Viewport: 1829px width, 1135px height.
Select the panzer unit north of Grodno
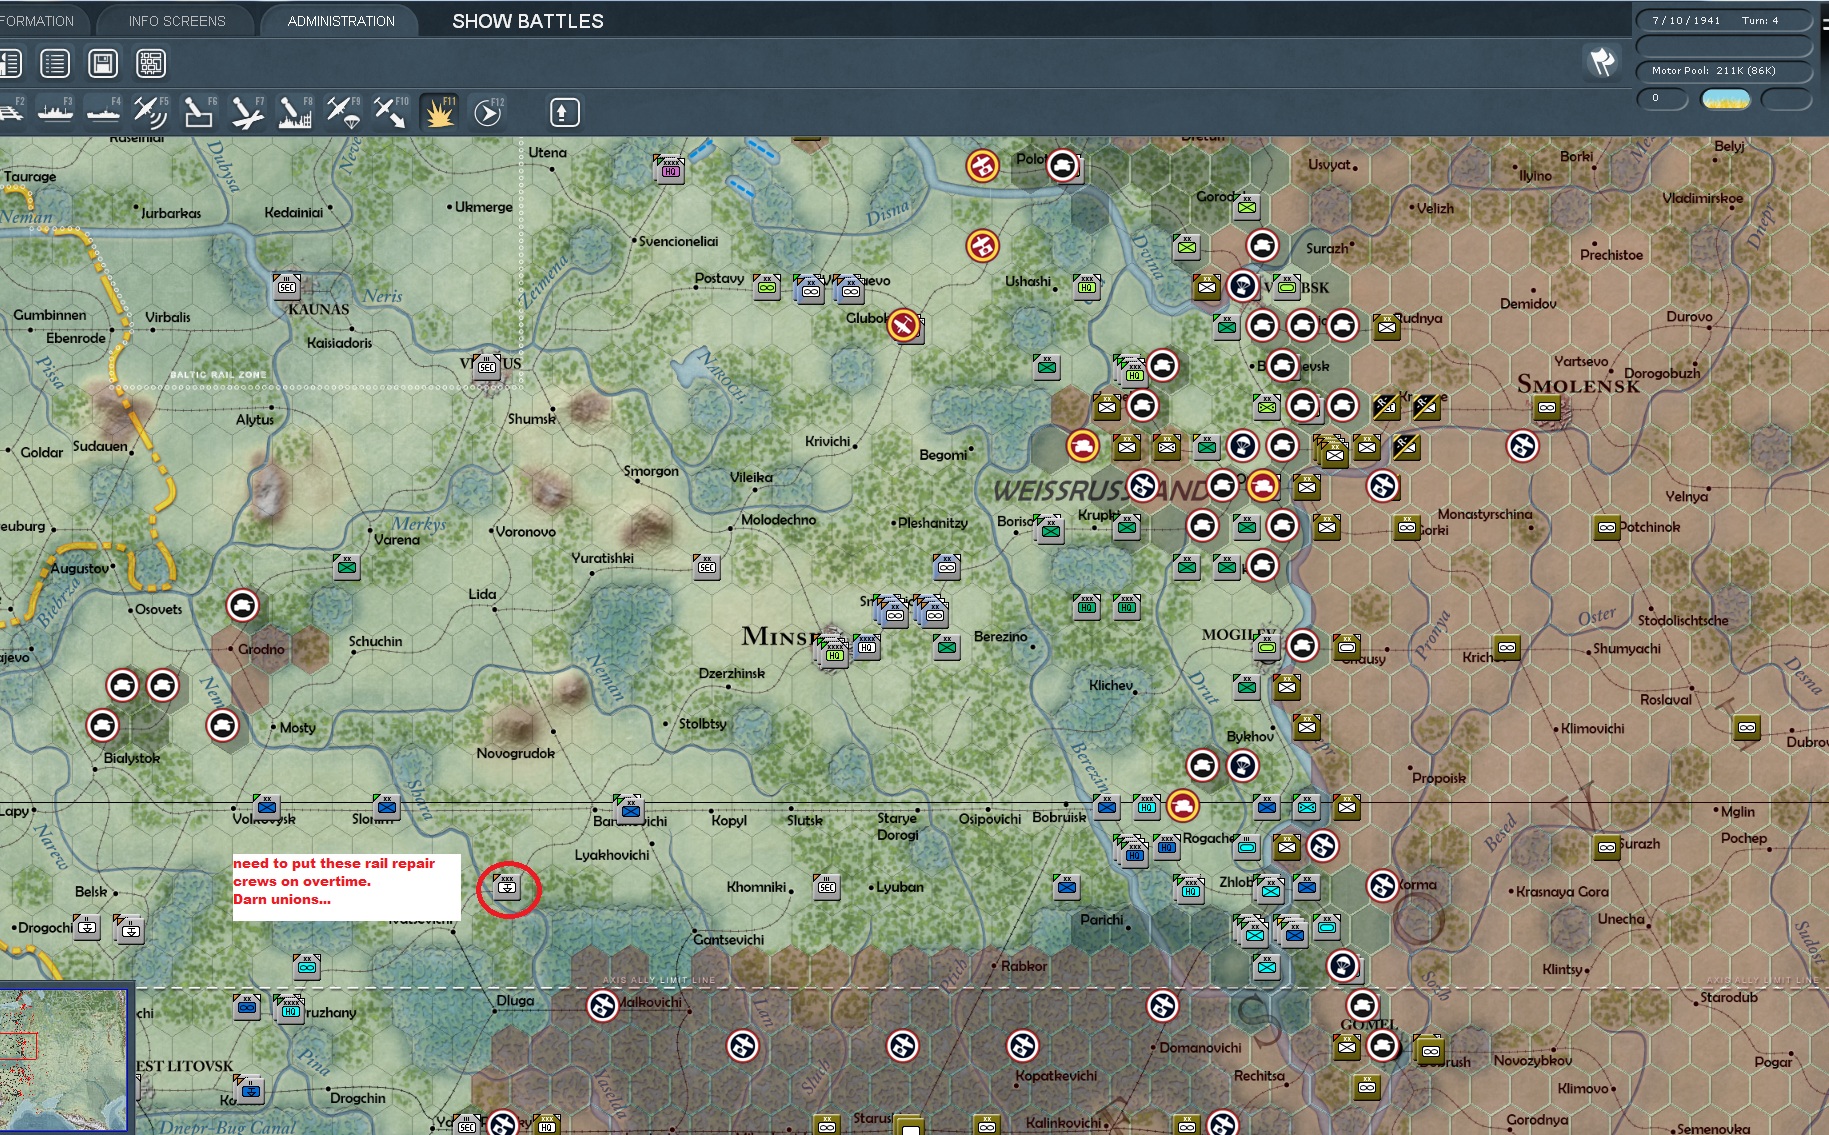click(242, 605)
